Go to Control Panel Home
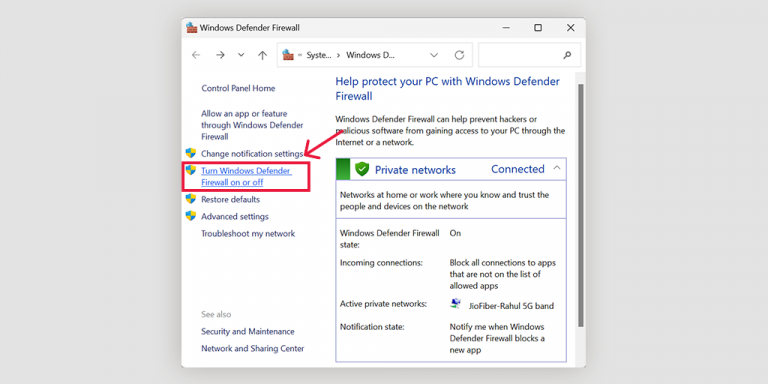The height and width of the screenshot is (384, 768). click(x=239, y=88)
